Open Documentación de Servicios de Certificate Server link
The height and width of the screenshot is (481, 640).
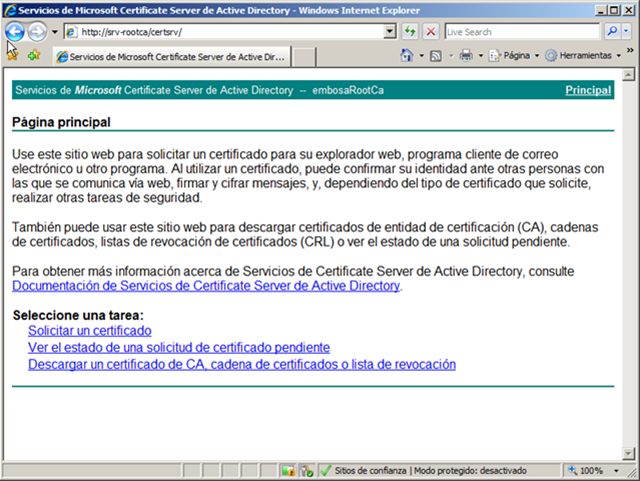tap(205, 286)
